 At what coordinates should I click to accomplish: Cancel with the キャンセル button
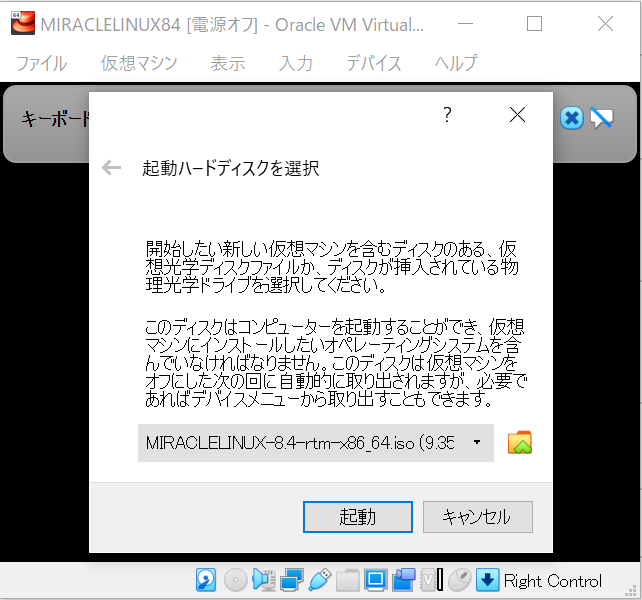477,517
